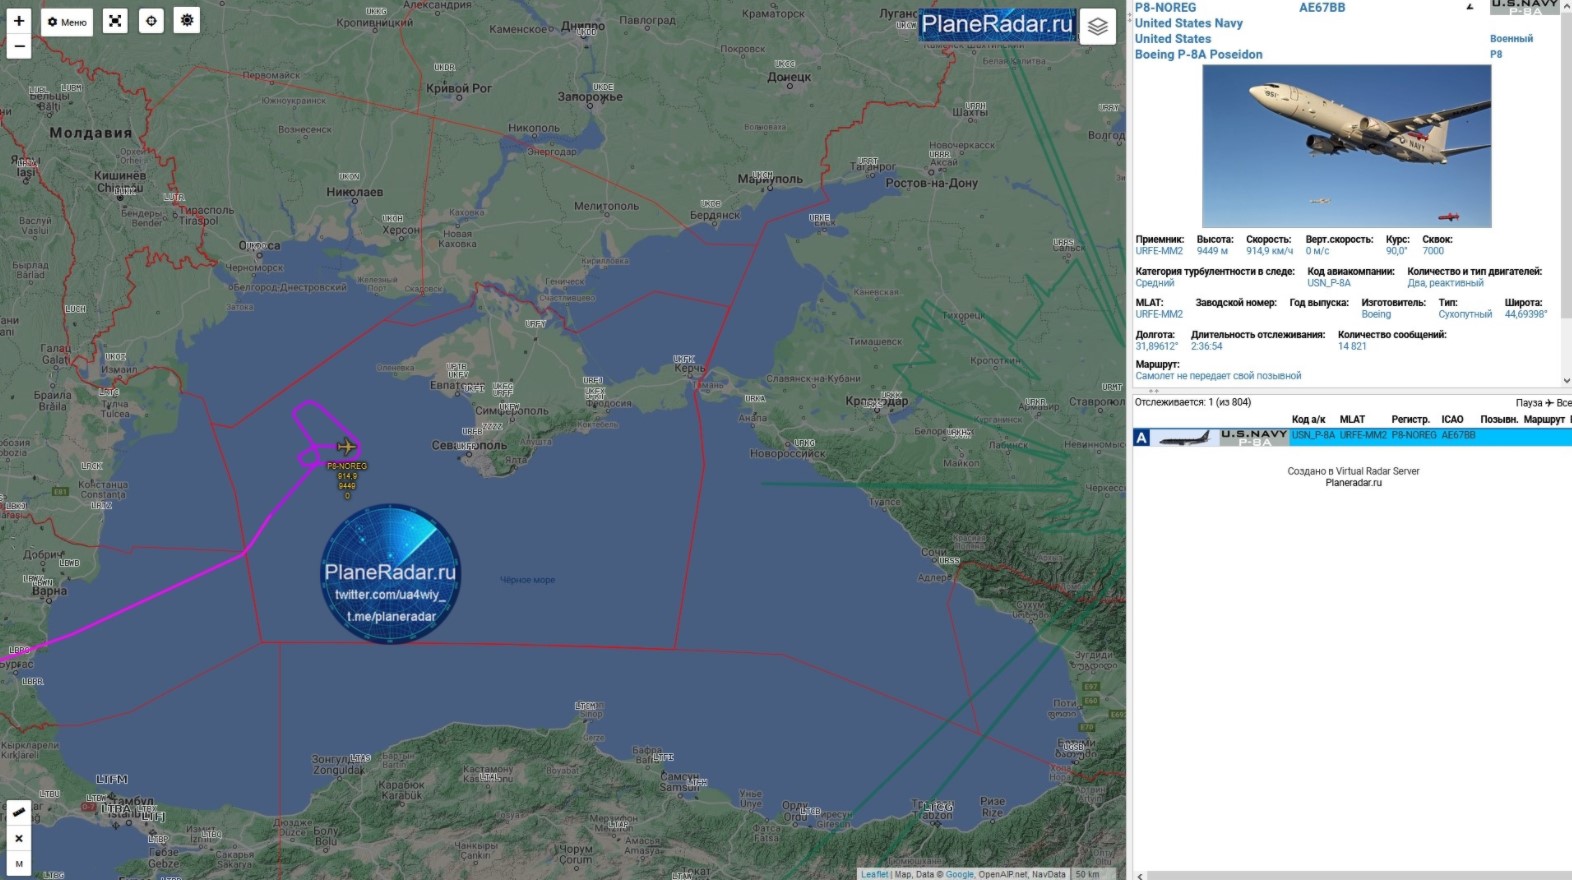
Task: Click the 9449 м altitude value
Action: [x=1212, y=251]
